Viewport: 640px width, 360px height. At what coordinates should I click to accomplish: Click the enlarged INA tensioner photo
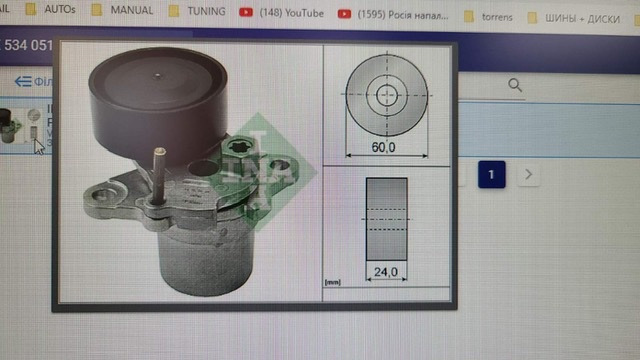[x=192, y=172]
